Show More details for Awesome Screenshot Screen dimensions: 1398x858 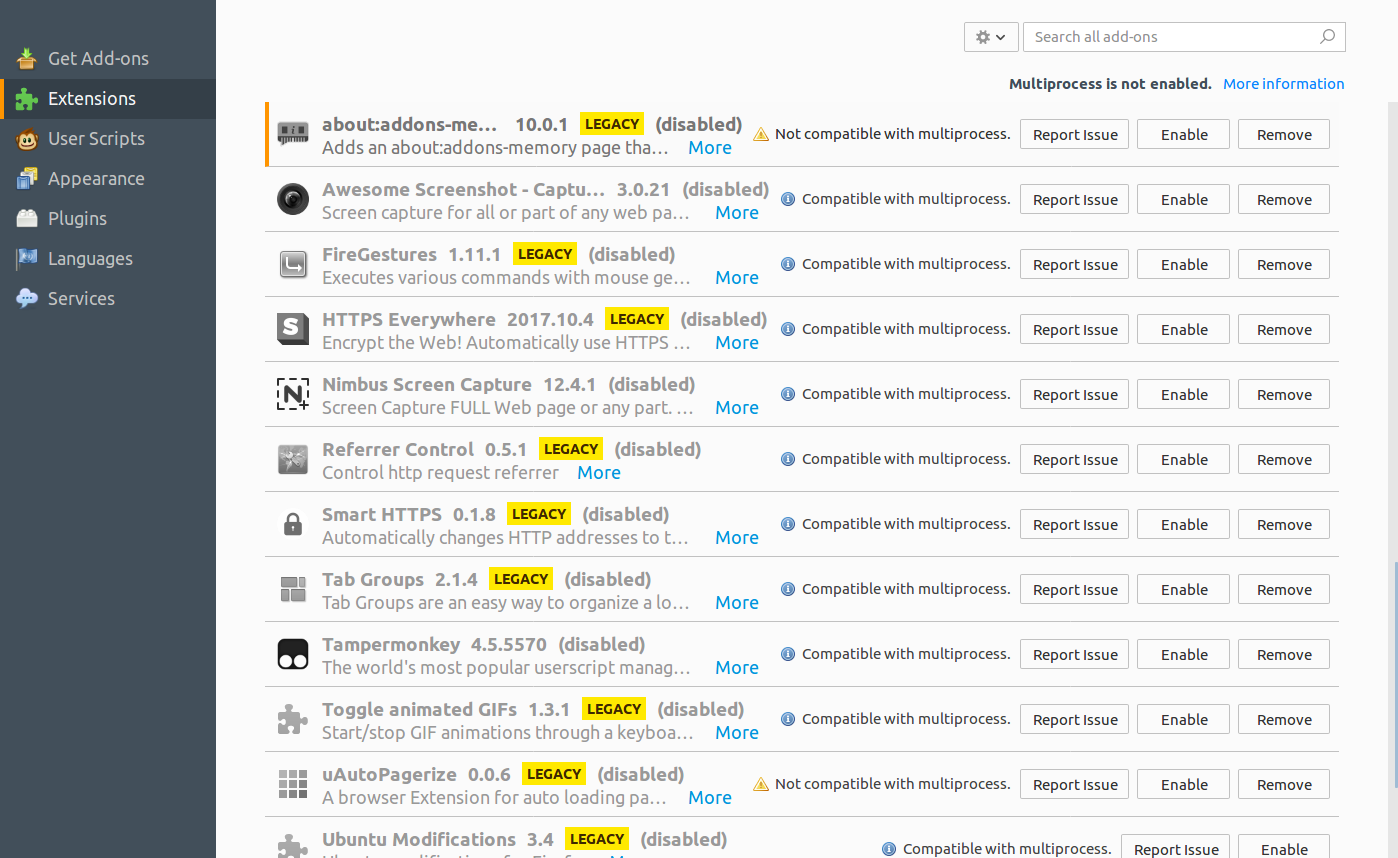pos(737,213)
